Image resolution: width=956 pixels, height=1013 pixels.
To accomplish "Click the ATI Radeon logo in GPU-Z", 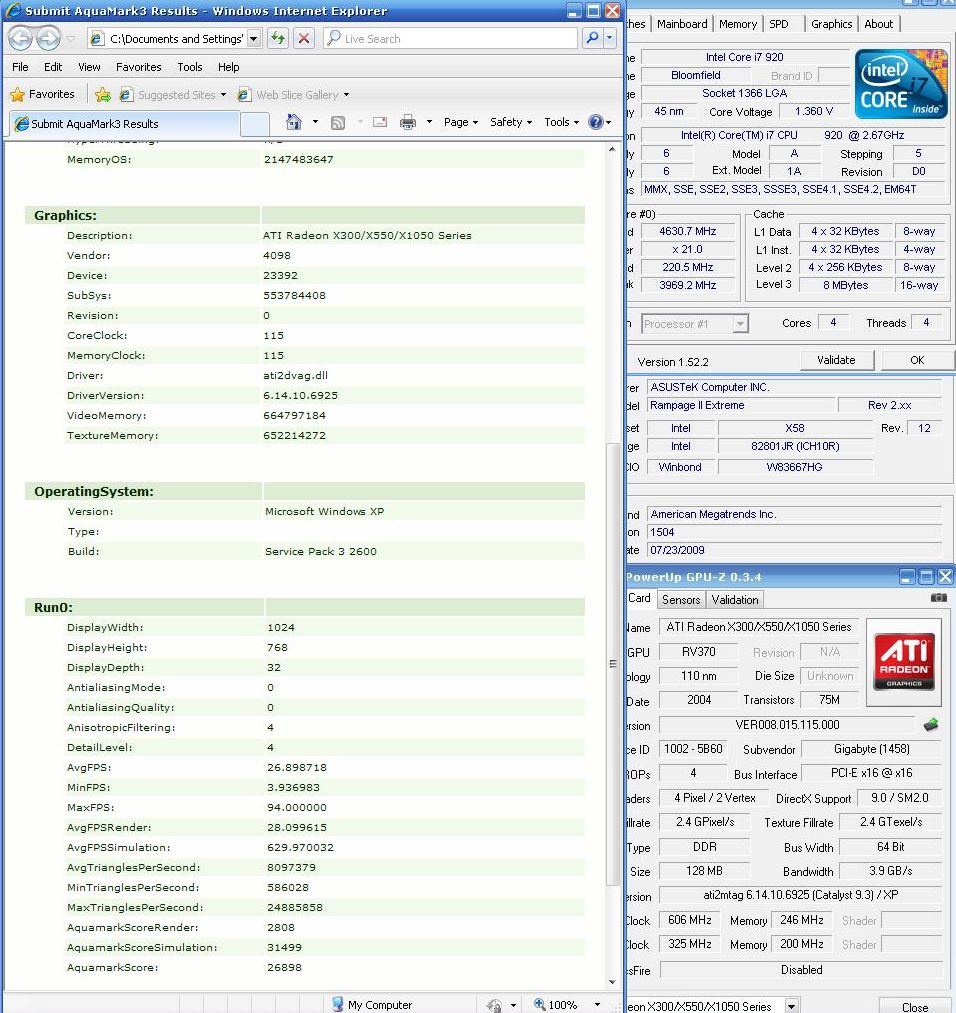I will click(904, 662).
